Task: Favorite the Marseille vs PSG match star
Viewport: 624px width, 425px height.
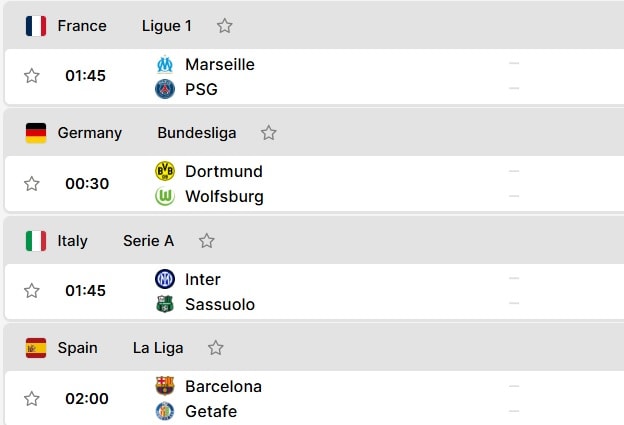Action: pyautogui.click(x=32, y=76)
